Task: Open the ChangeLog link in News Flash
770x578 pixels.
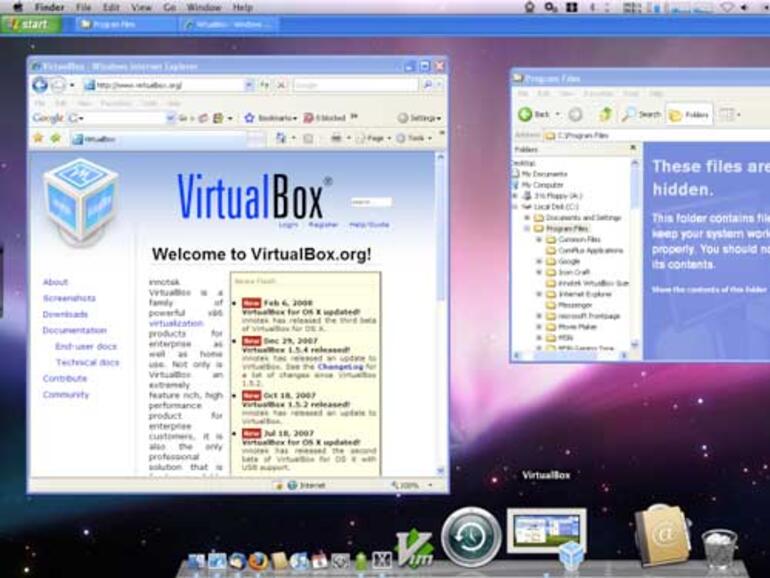Action: 340,366
